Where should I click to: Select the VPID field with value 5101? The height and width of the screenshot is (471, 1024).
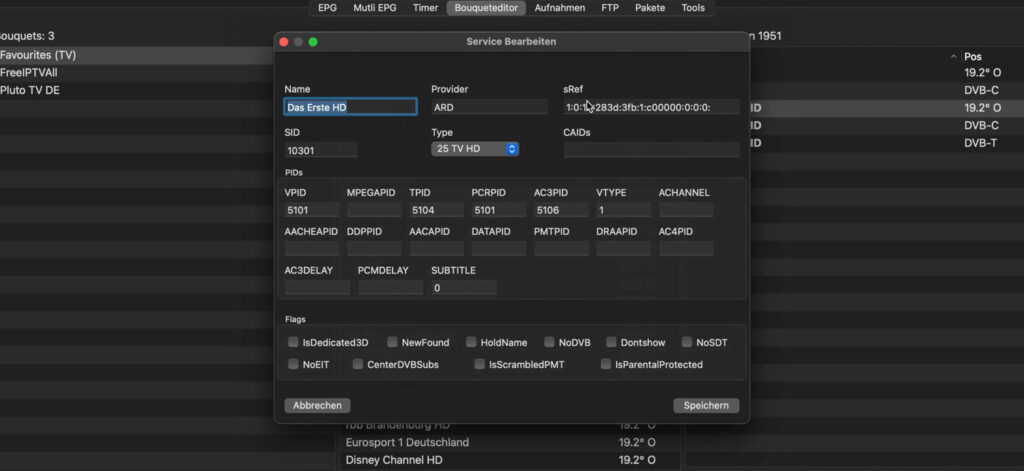point(312,210)
